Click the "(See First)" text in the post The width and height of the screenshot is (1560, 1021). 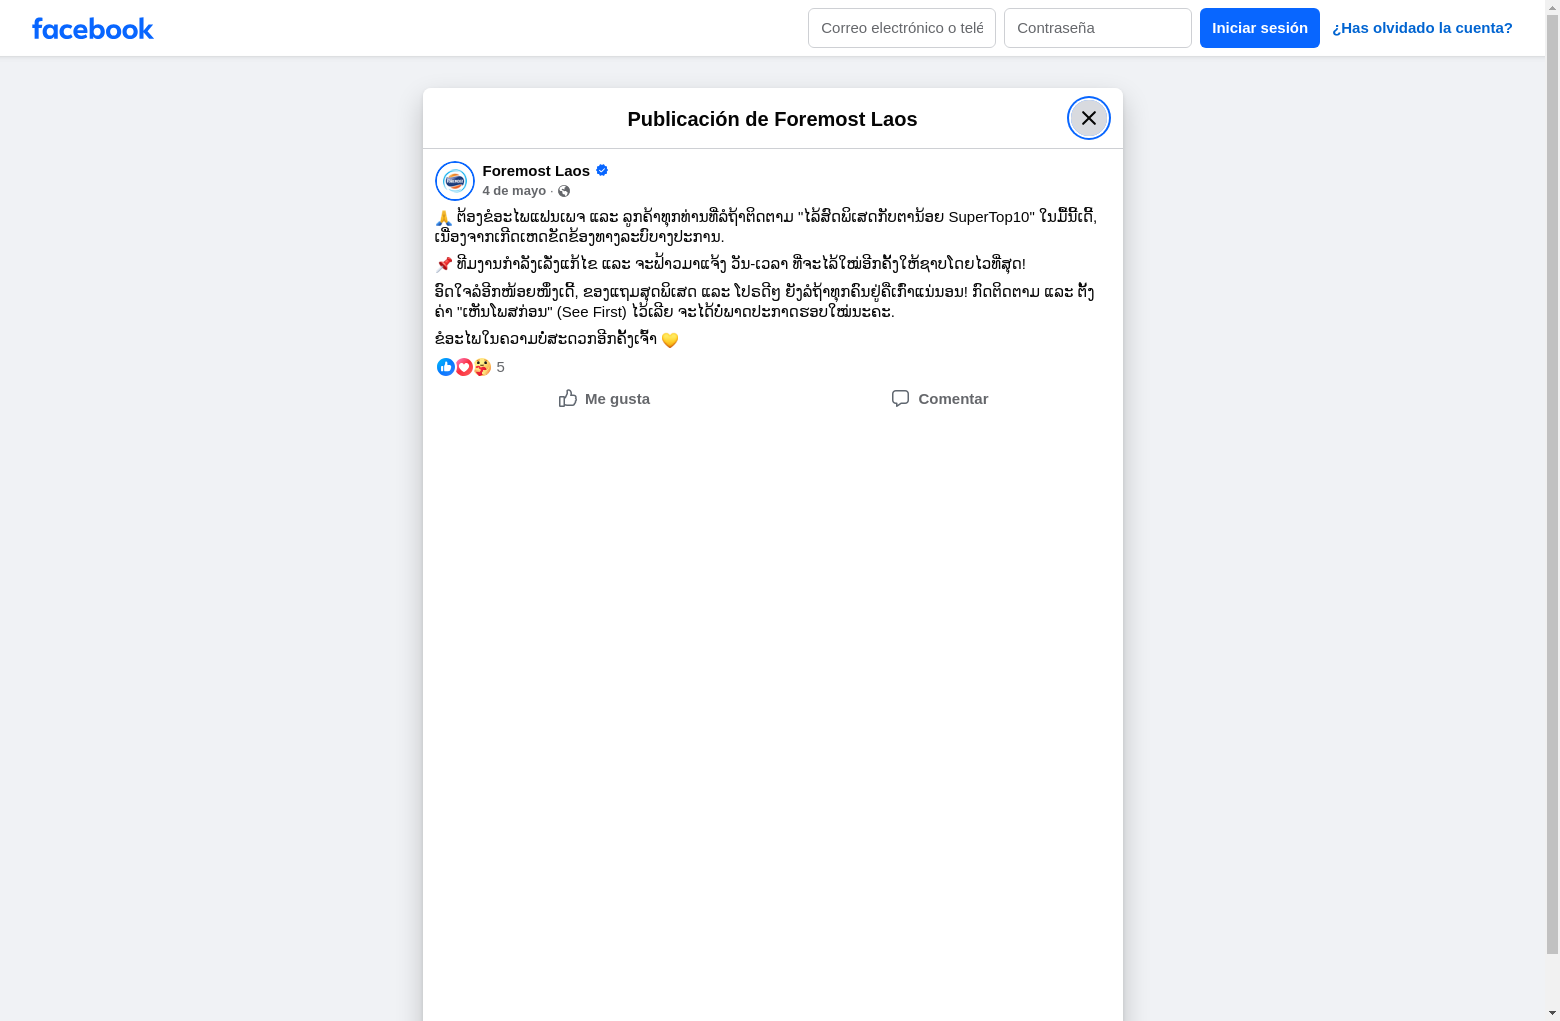pos(592,312)
